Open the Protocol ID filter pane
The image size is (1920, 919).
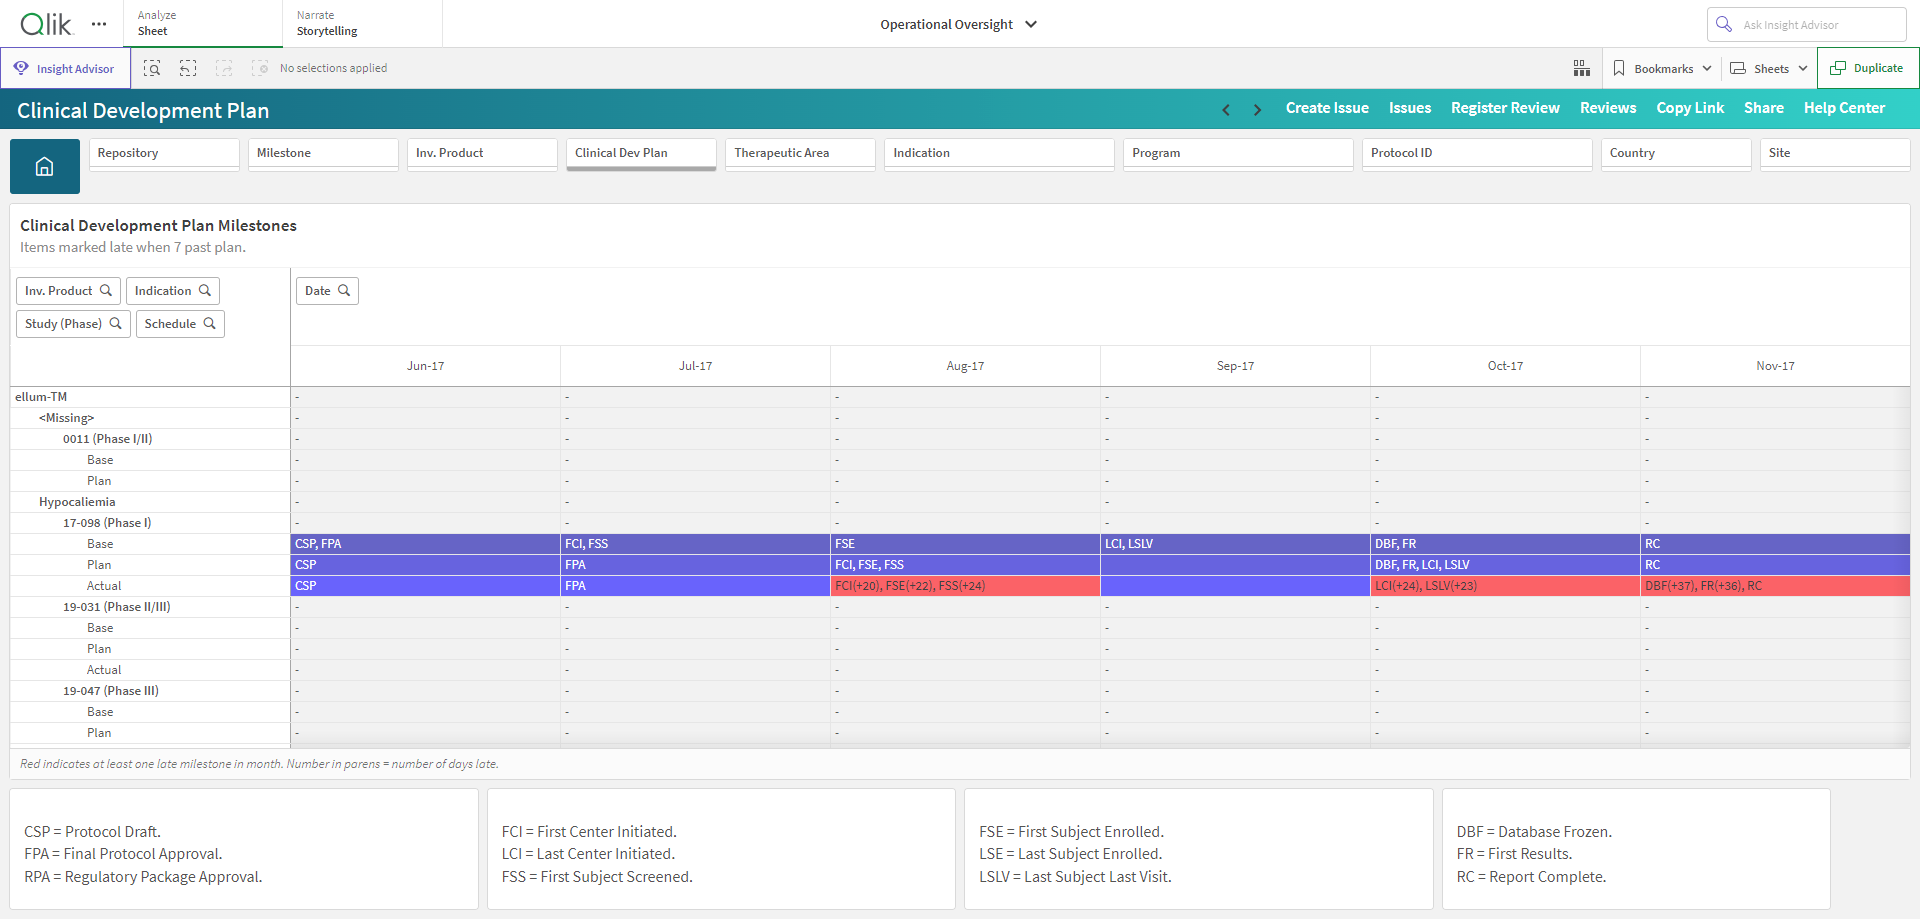point(1477,154)
